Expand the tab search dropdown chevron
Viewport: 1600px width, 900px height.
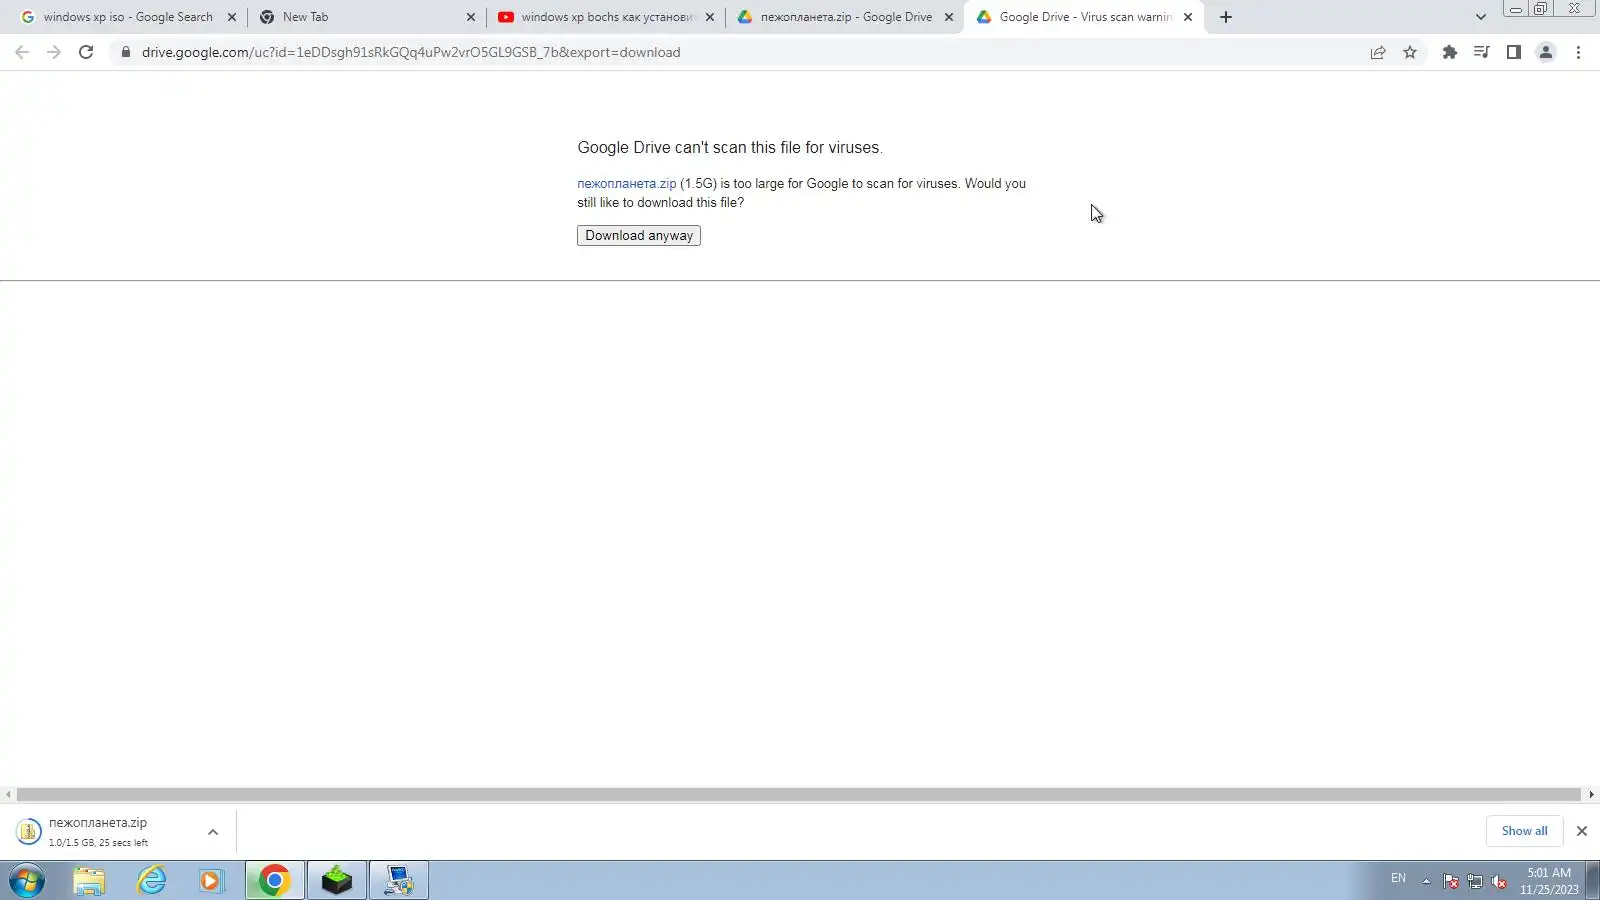(1481, 17)
